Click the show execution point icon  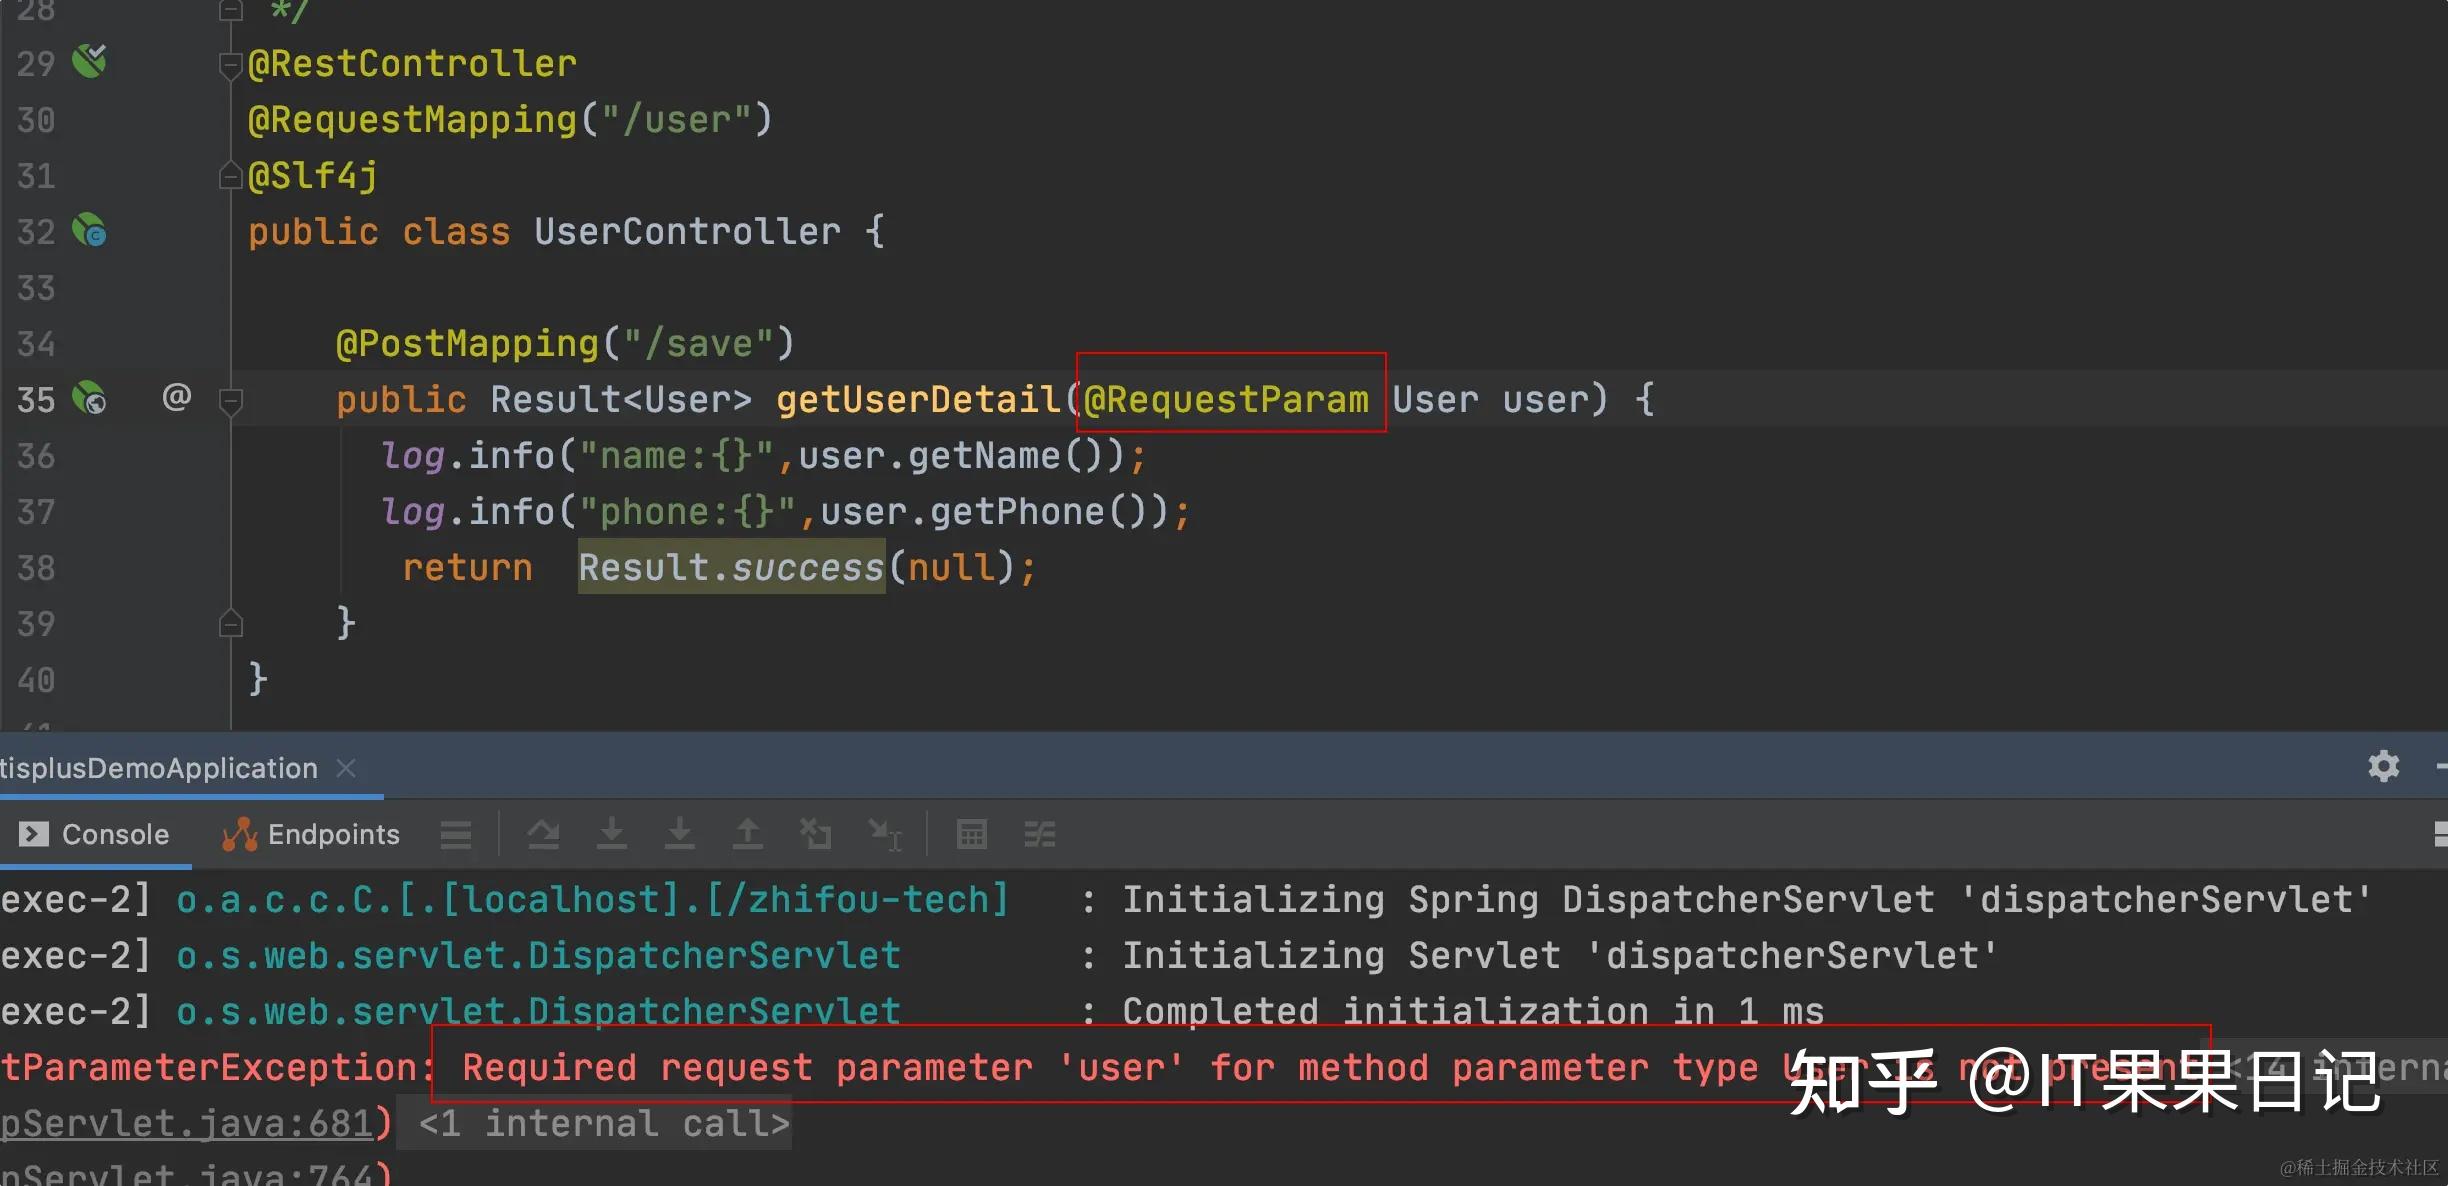click(x=544, y=833)
